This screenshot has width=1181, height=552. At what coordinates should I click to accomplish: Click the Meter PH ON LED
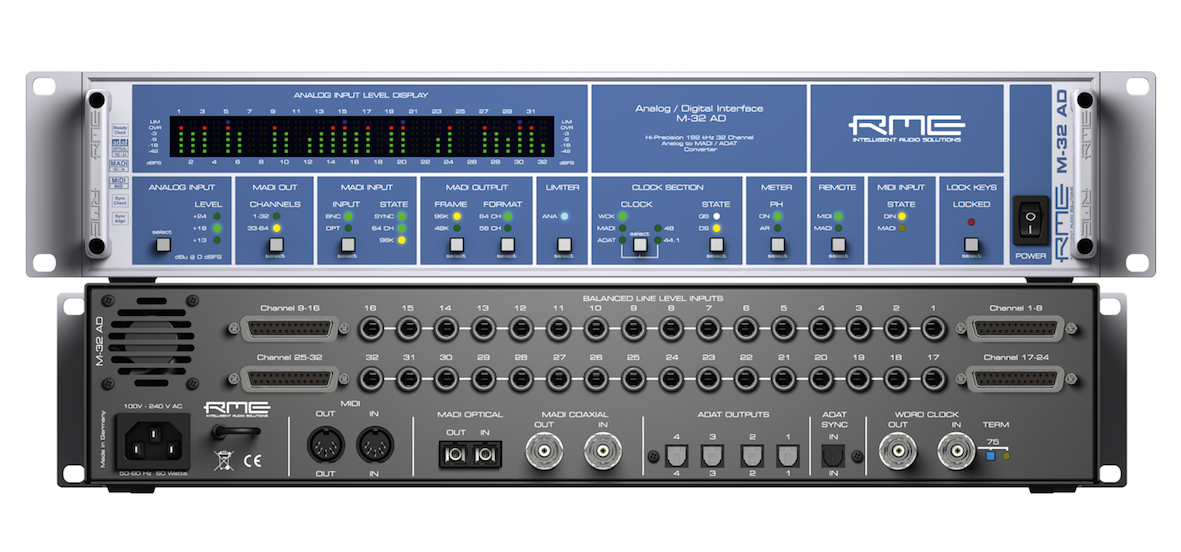click(778, 215)
